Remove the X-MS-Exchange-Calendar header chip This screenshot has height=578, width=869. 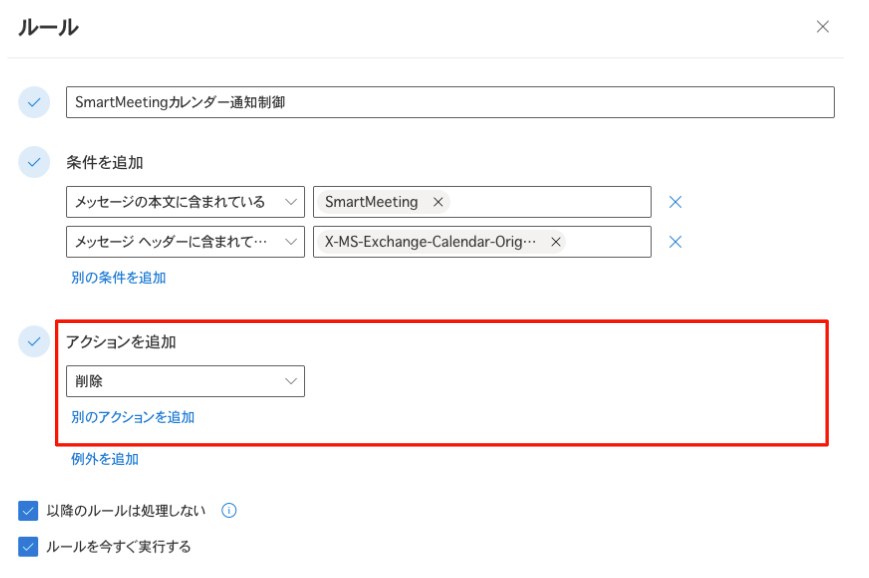coord(555,242)
